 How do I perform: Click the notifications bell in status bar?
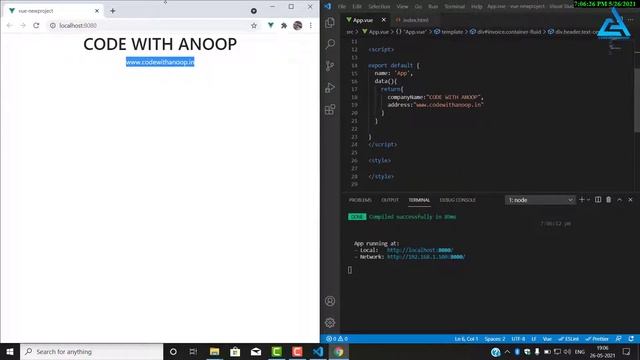pyautogui.click(x=631, y=339)
